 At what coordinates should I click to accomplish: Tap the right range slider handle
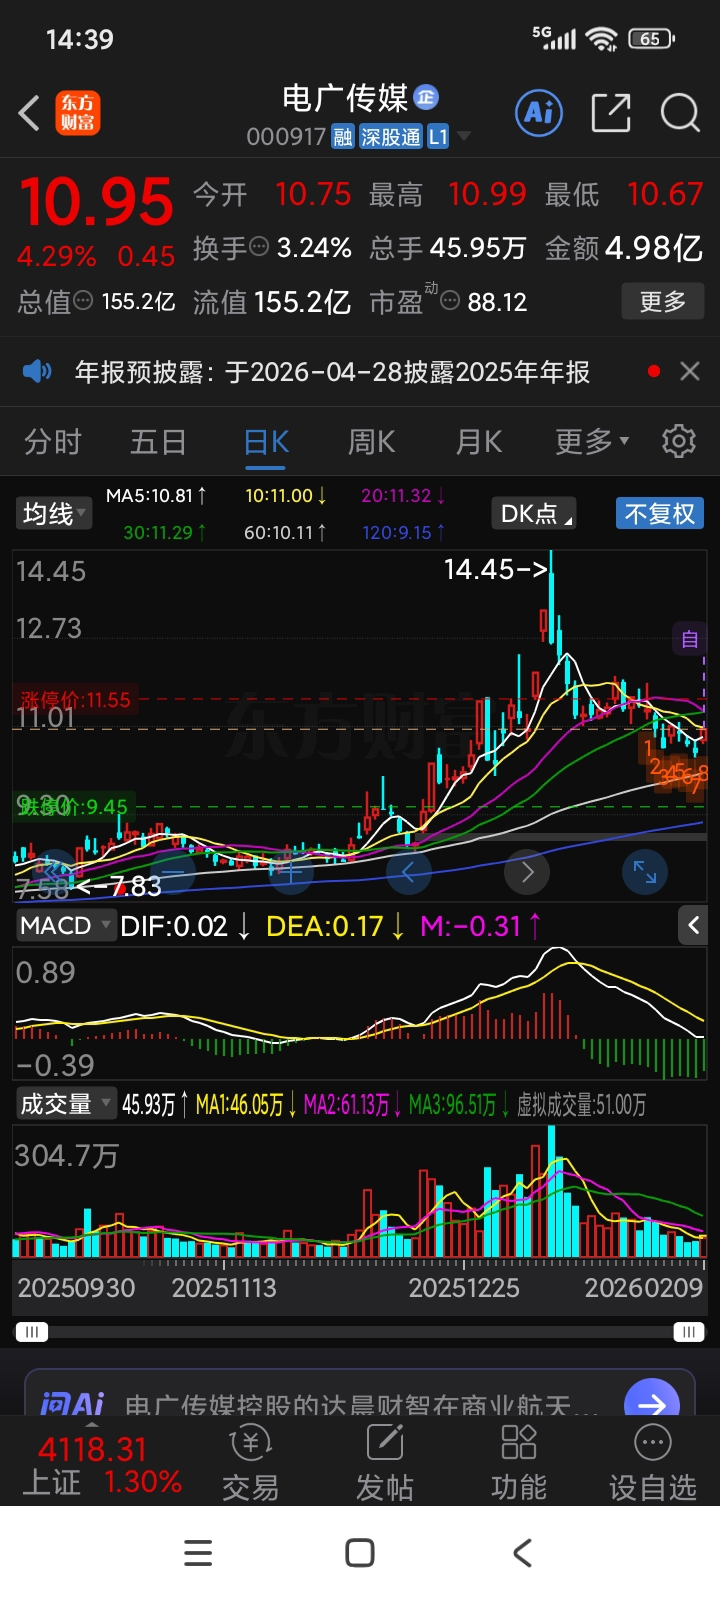tap(689, 1332)
